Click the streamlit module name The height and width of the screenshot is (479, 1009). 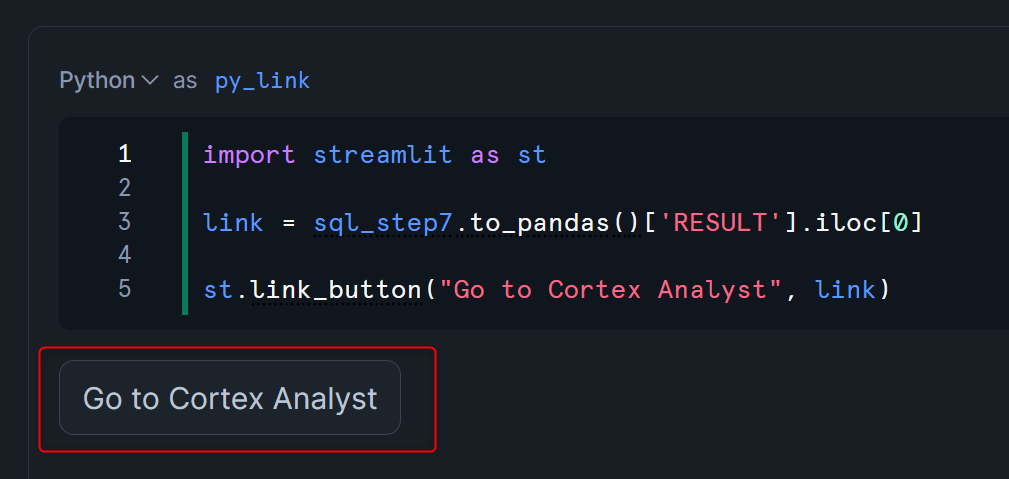[383, 155]
